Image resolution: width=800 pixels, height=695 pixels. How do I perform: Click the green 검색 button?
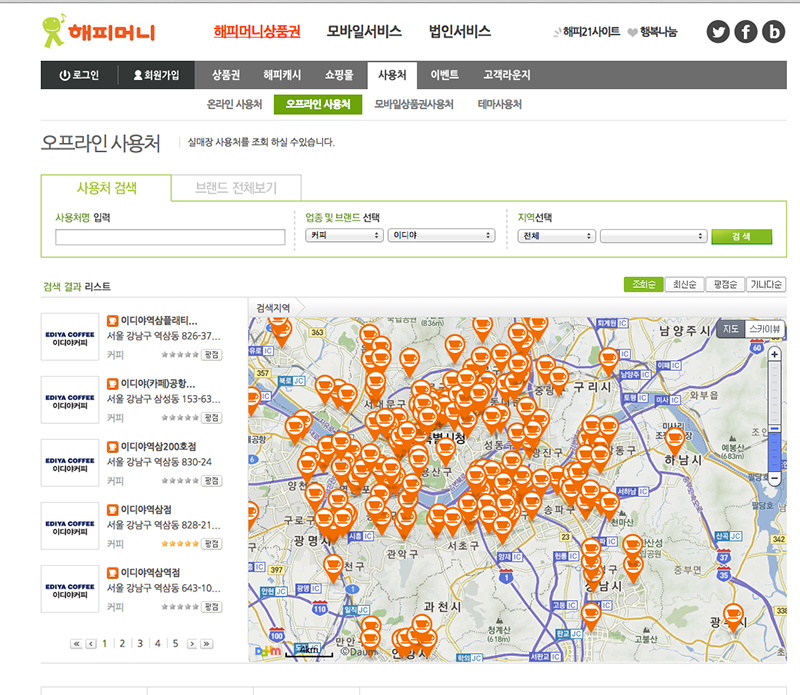[741, 236]
